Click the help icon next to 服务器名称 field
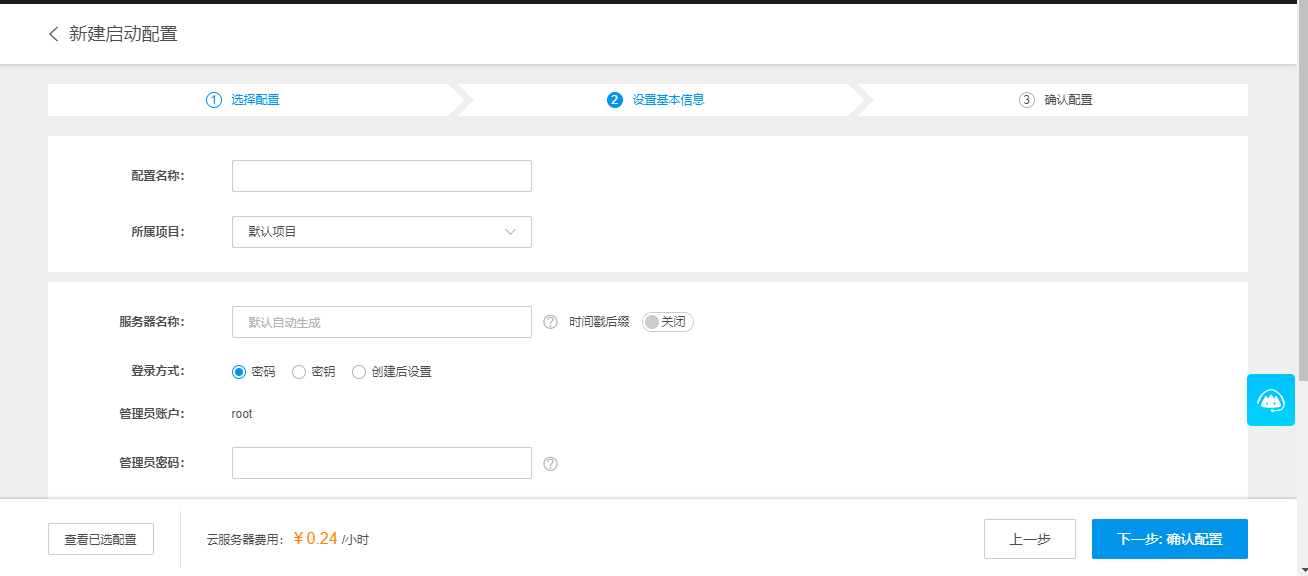This screenshot has height=576, width=1308. pyautogui.click(x=550, y=322)
